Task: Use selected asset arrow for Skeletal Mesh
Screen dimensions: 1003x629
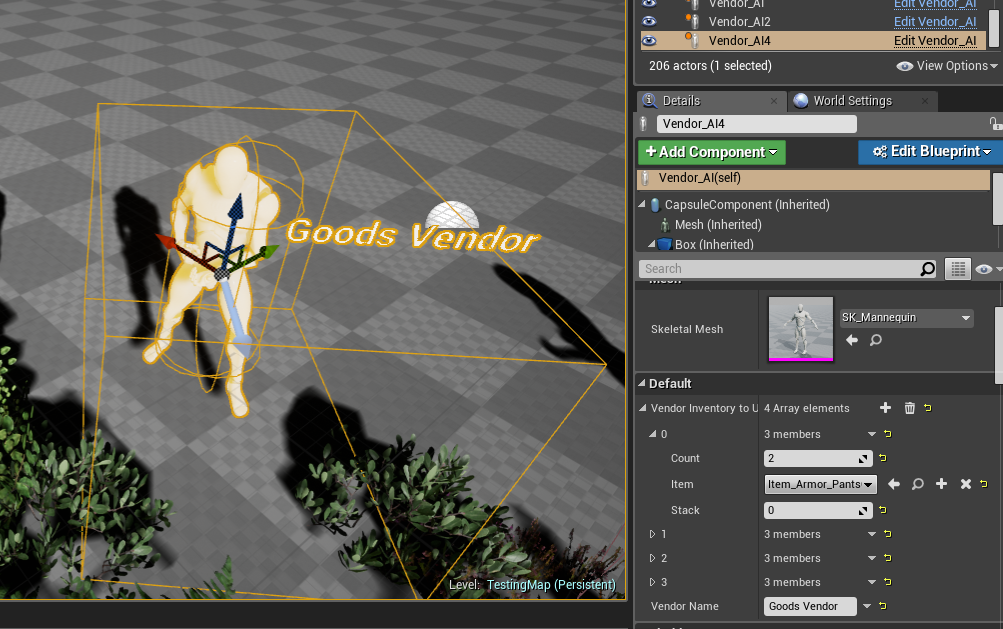Action: 852,340
